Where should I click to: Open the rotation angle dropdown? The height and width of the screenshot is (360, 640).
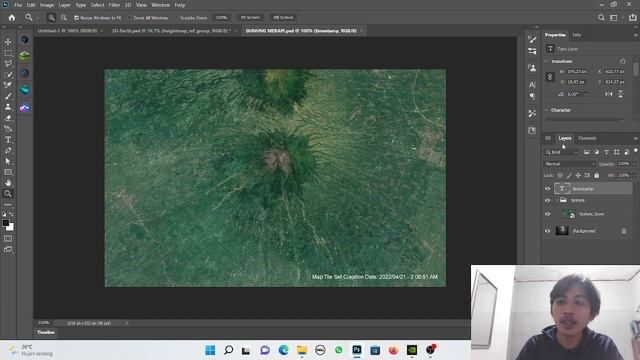(586, 94)
